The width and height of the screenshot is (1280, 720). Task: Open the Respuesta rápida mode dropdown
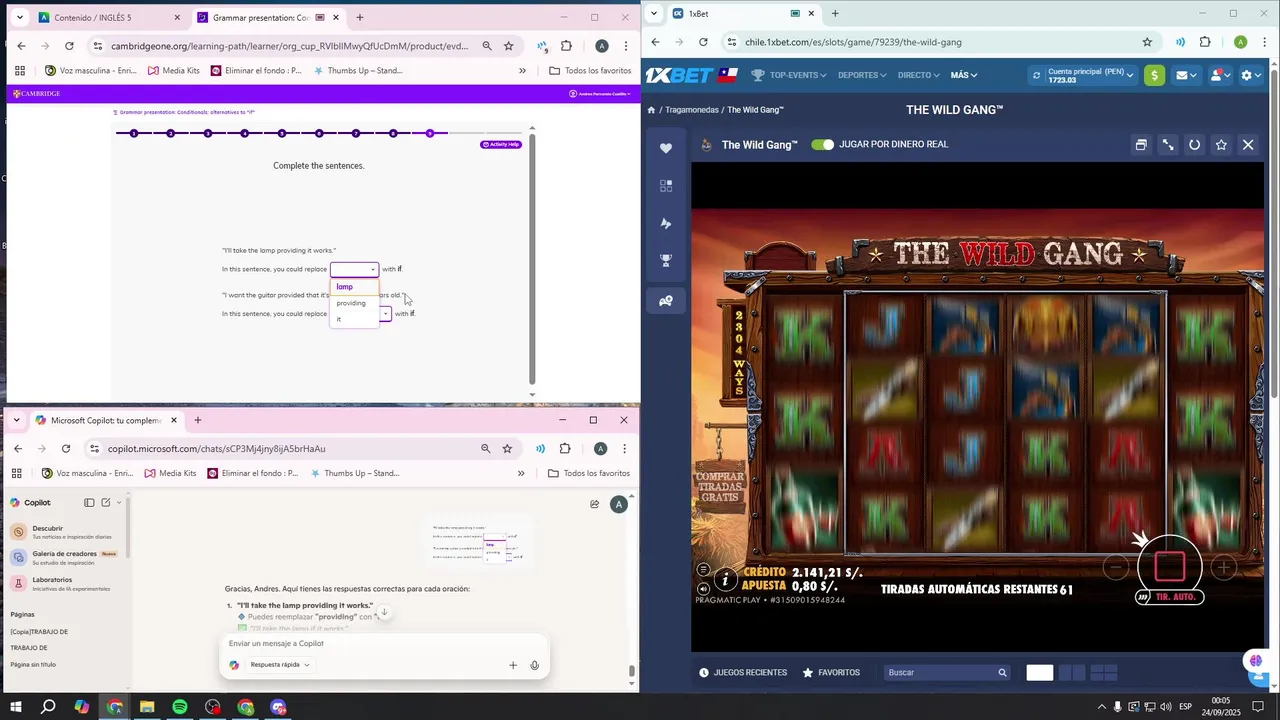(280, 665)
